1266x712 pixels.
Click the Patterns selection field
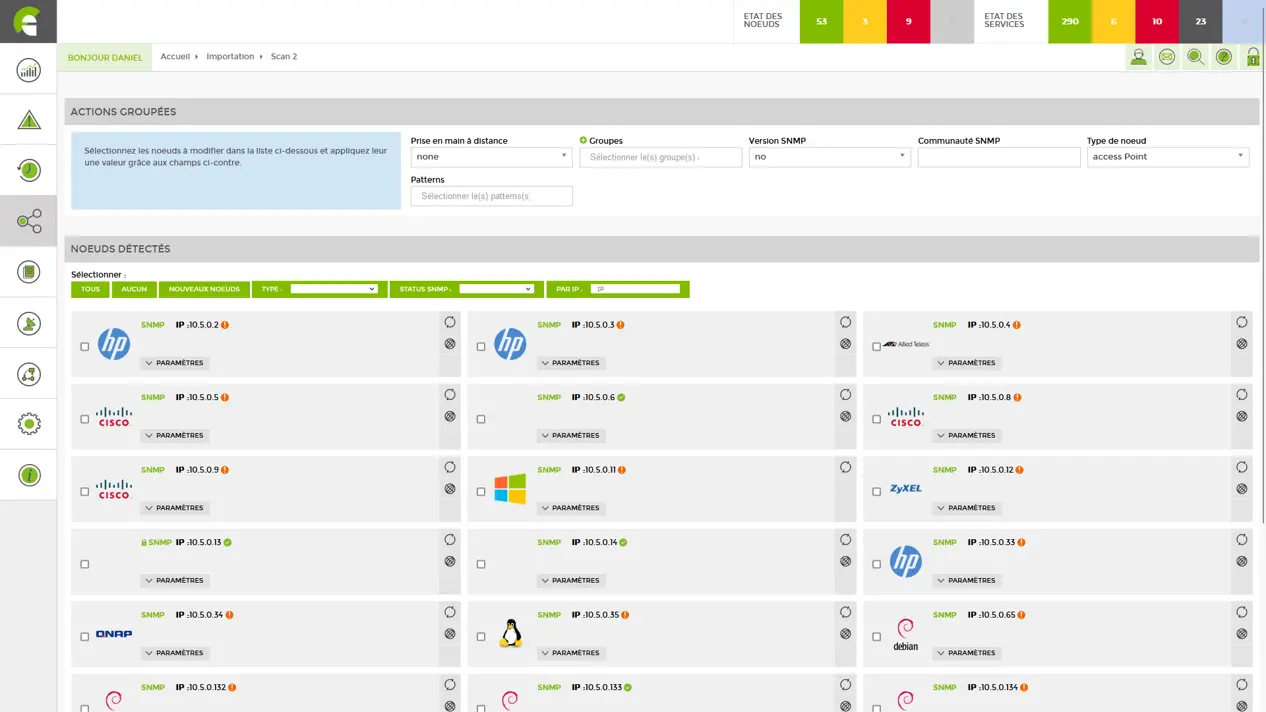click(491, 196)
